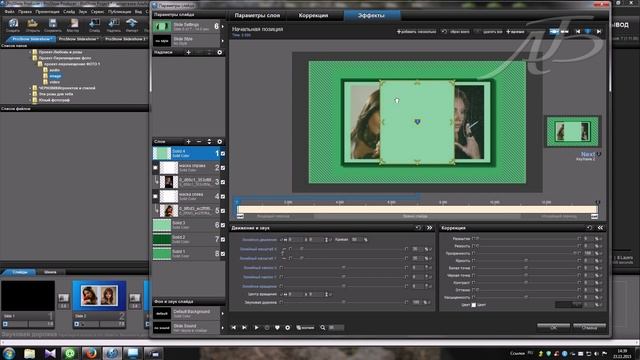Open the Слои panel gear settings icon

(220, 141)
